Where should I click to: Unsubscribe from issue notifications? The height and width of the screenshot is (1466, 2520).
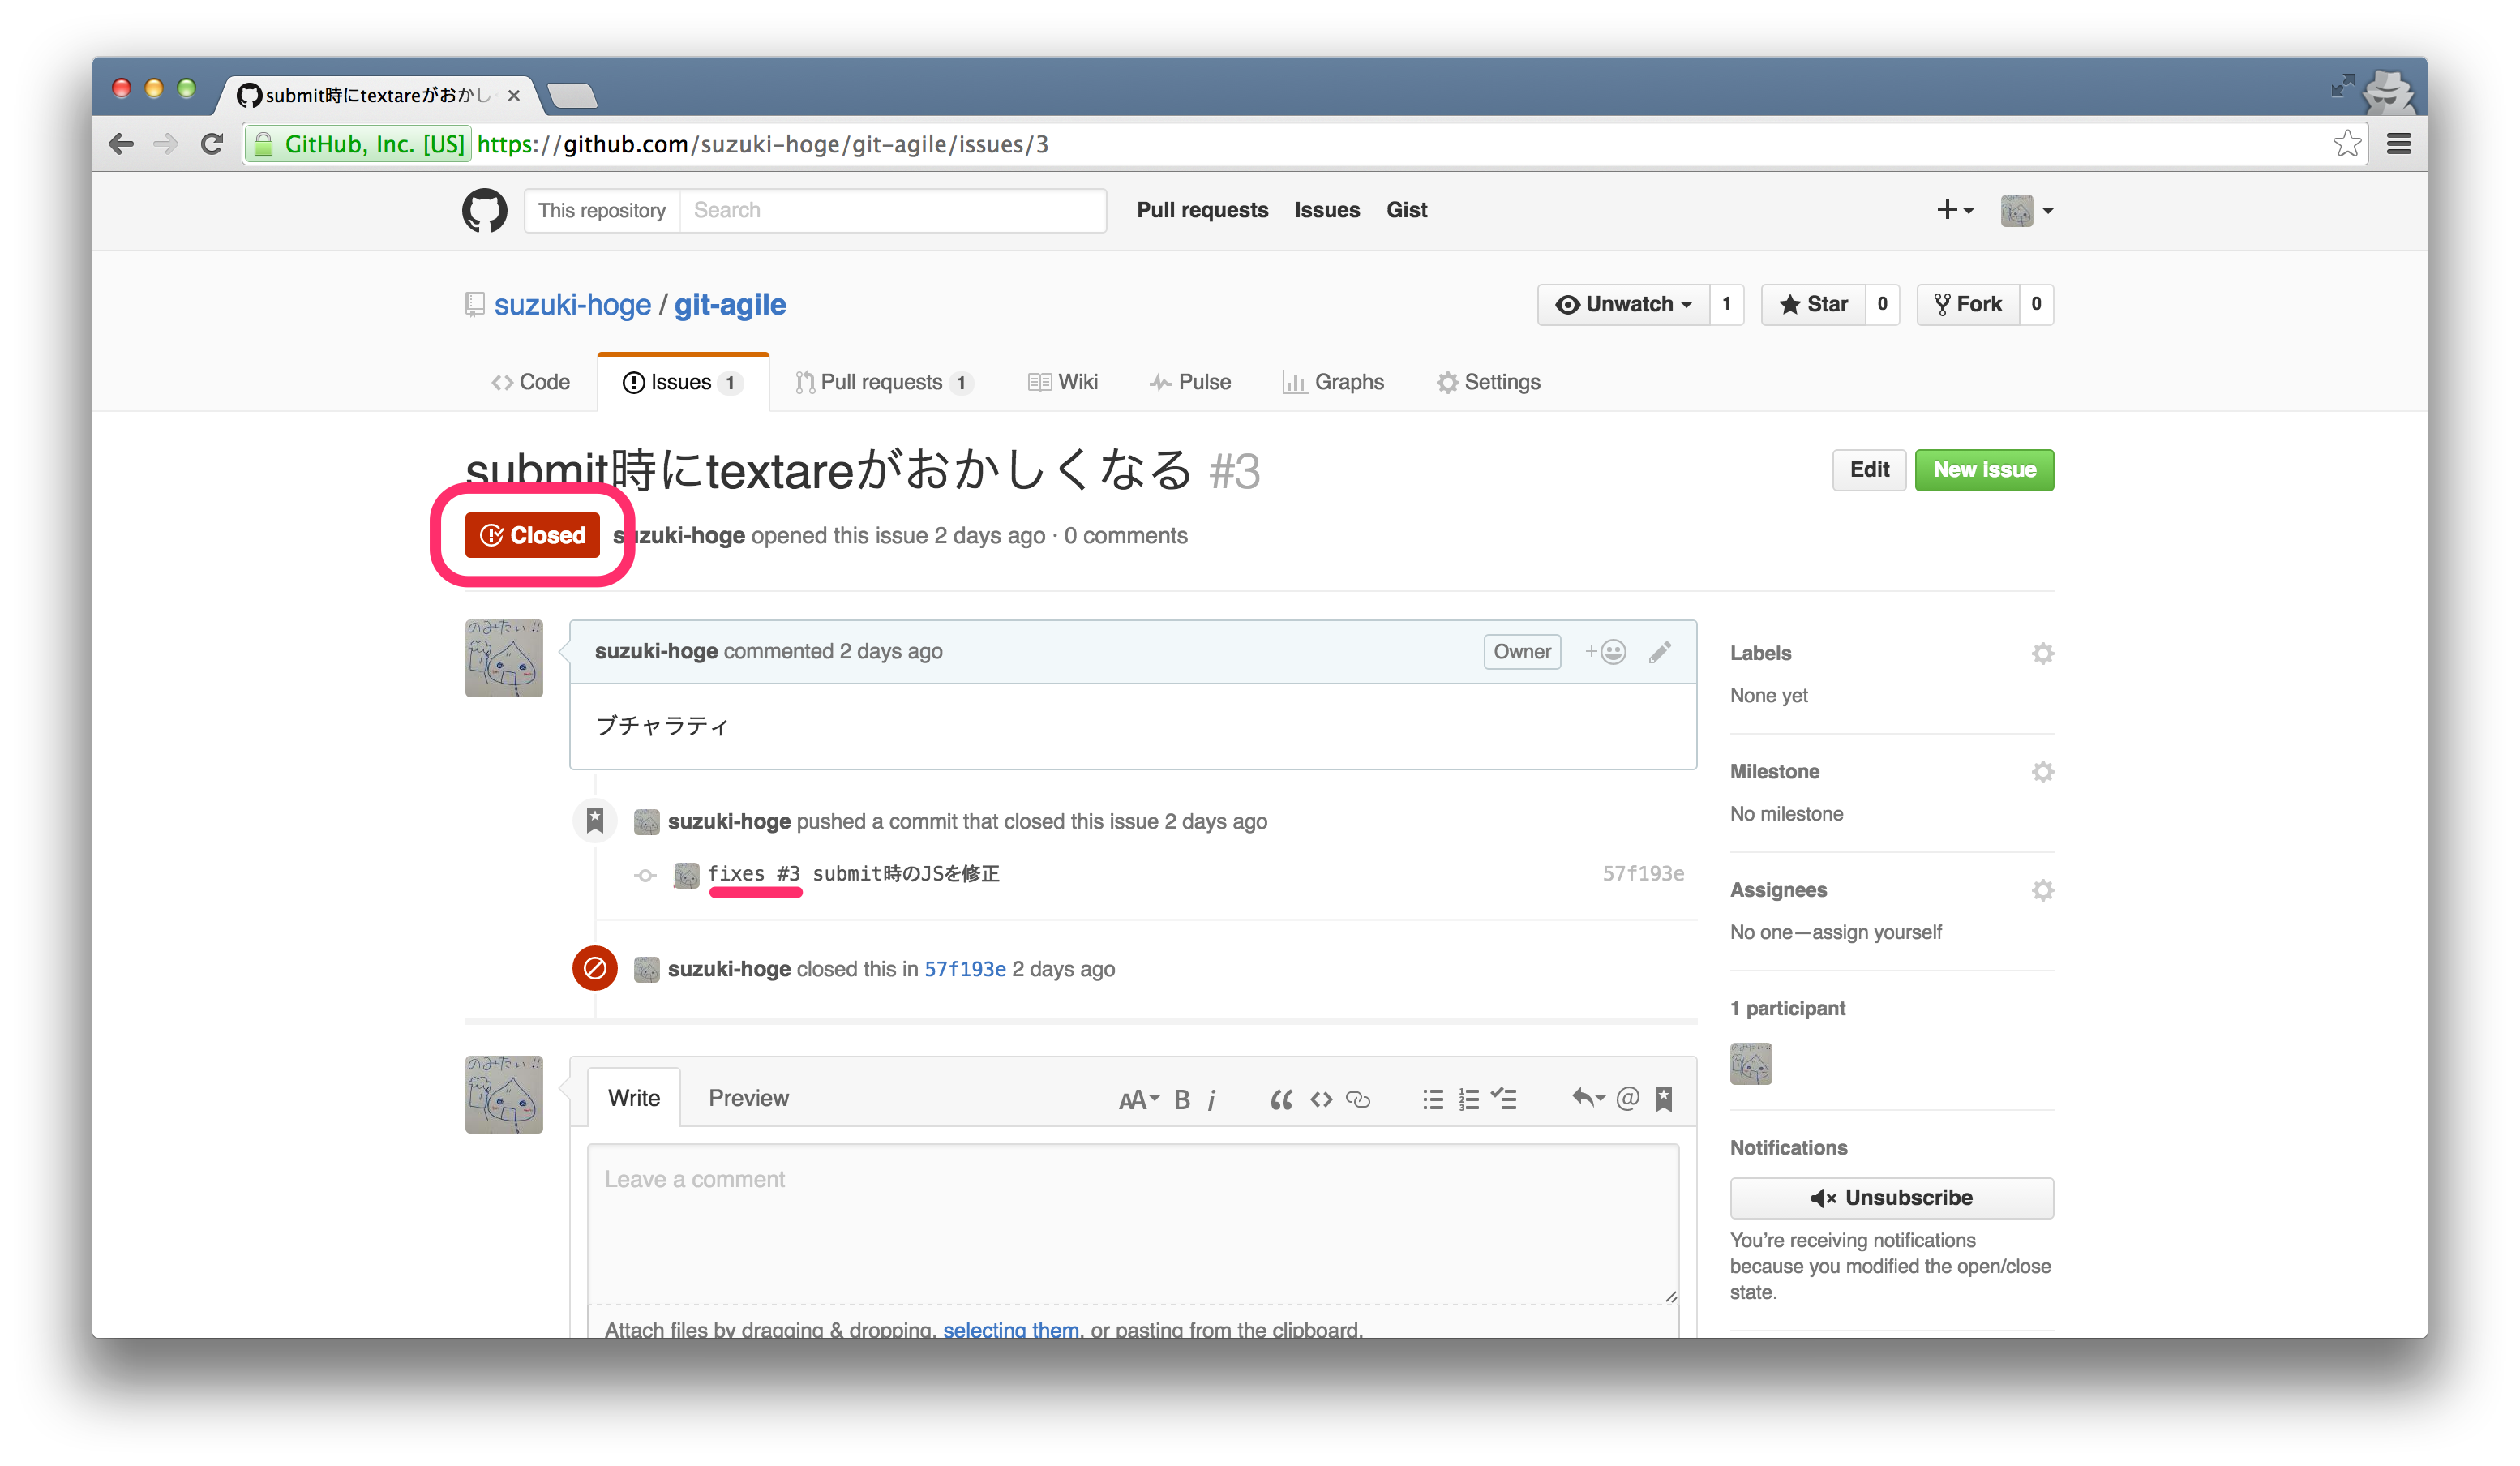tap(1890, 1198)
